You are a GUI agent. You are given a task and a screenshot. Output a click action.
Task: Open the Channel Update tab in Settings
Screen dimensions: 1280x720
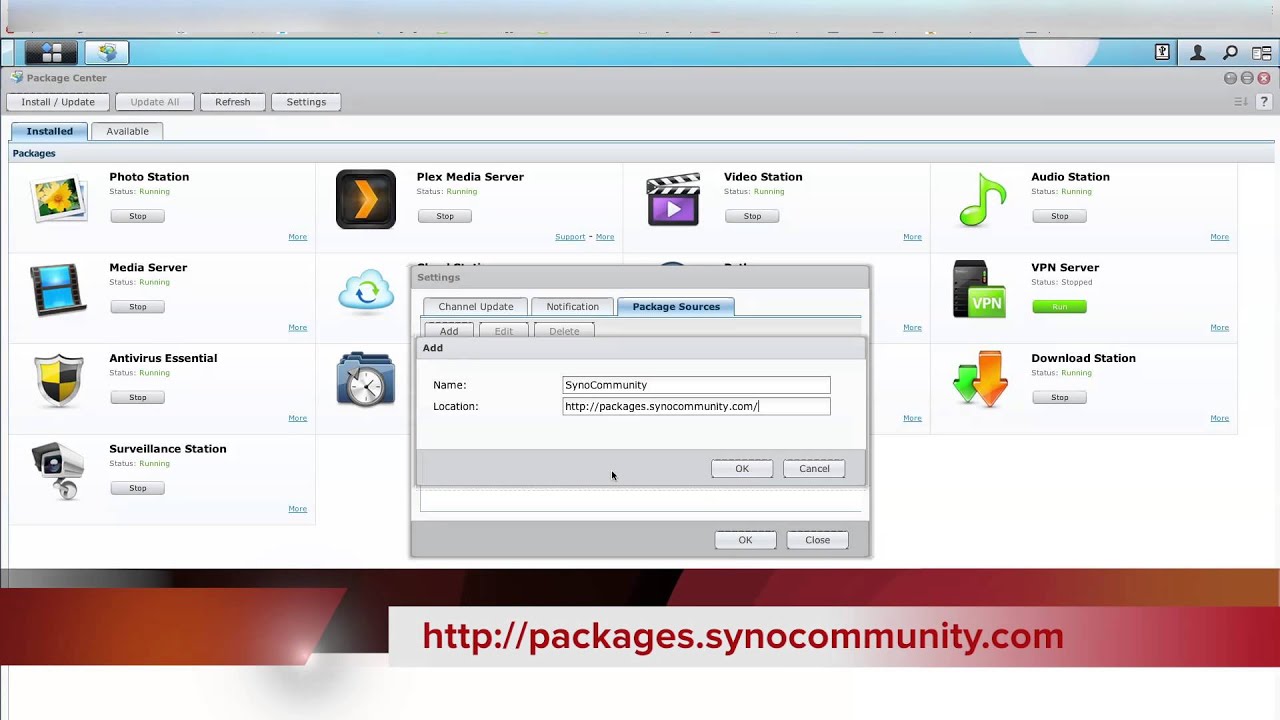(476, 307)
